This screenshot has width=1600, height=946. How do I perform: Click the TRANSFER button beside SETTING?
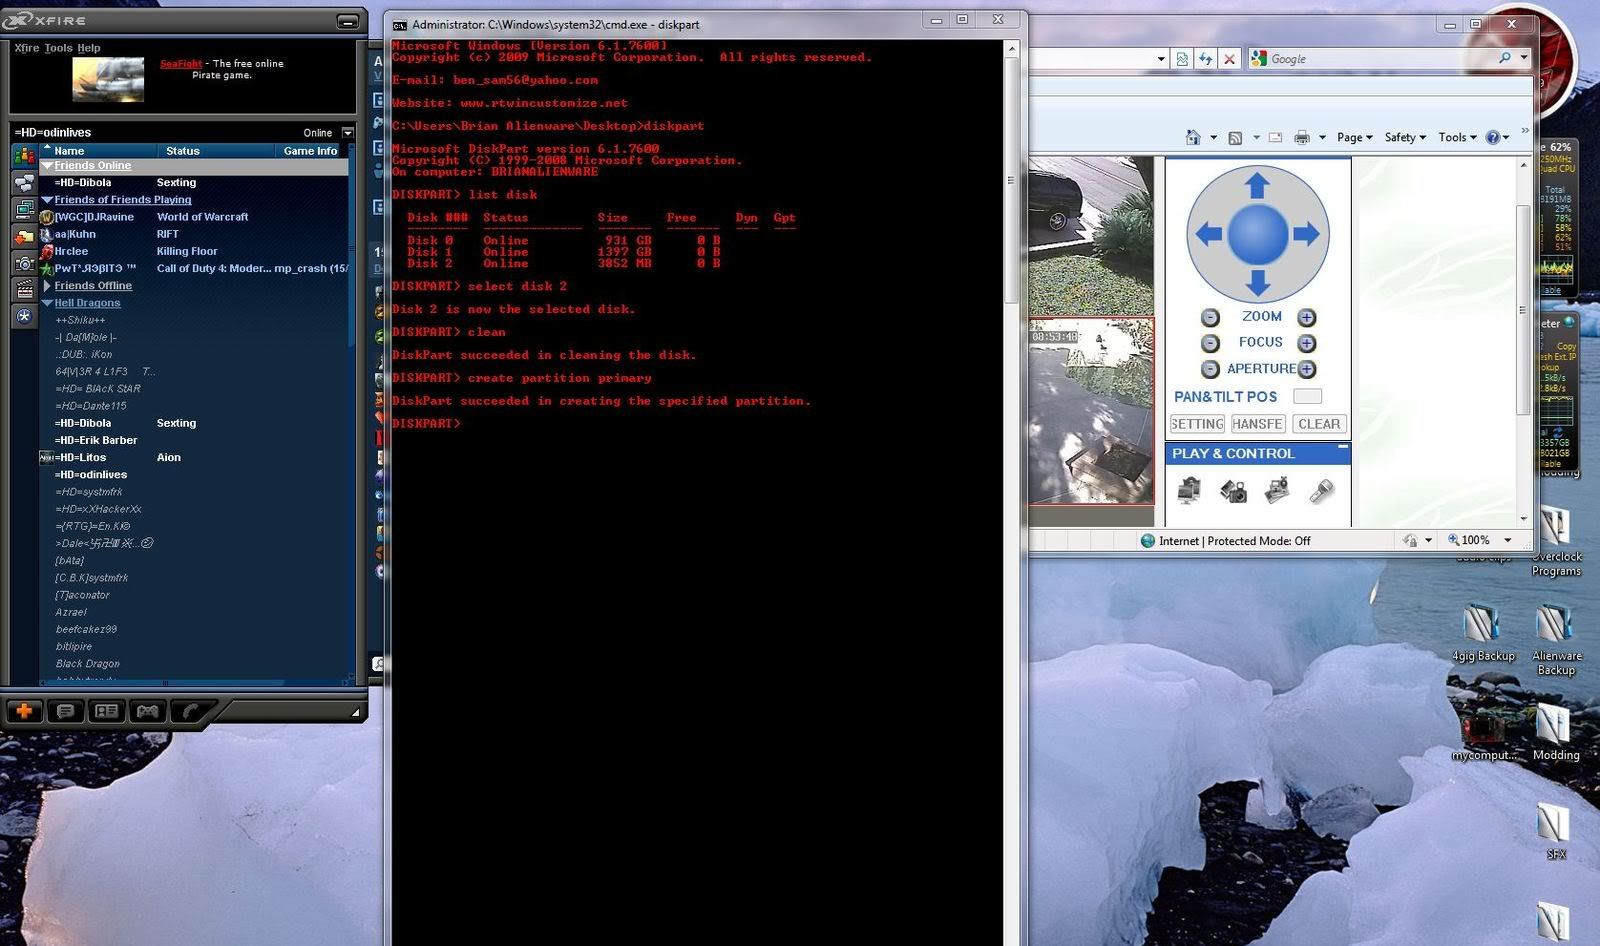tap(1258, 424)
